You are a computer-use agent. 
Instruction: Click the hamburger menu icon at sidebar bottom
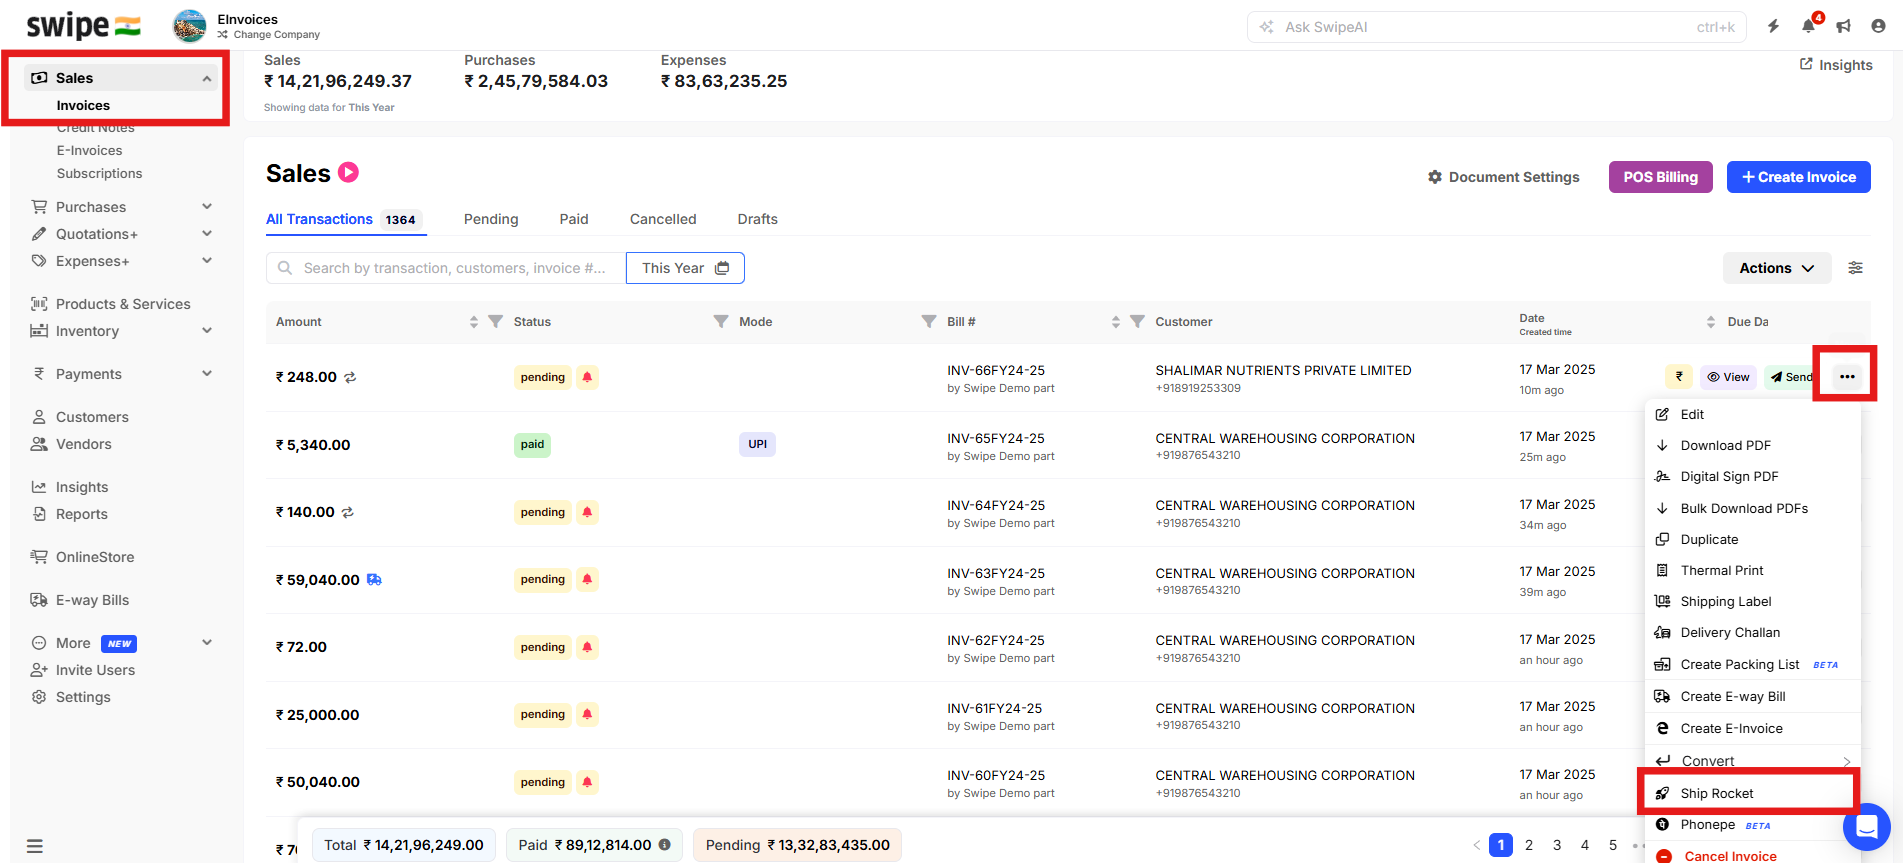[x=35, y=846]
